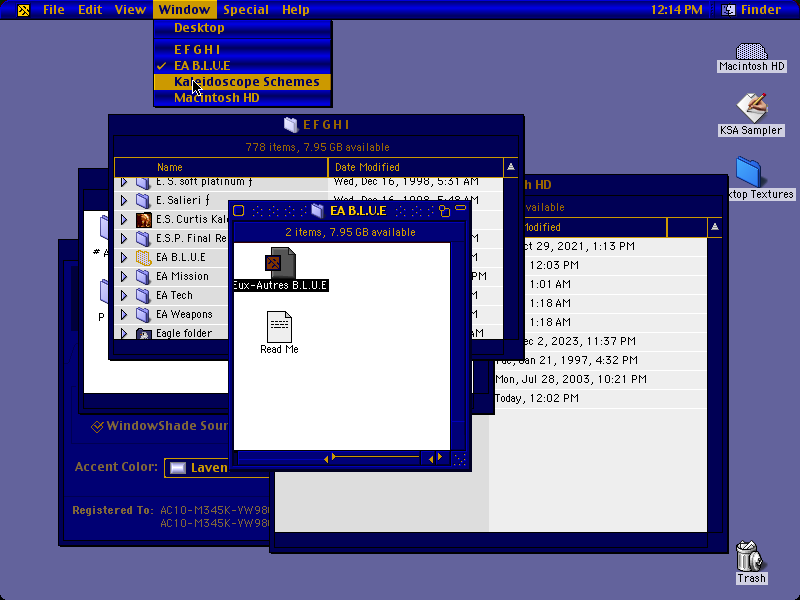800x600 pixels.
Task: Click the row showing 12:03 PM
Action: (x=615, y=265)
